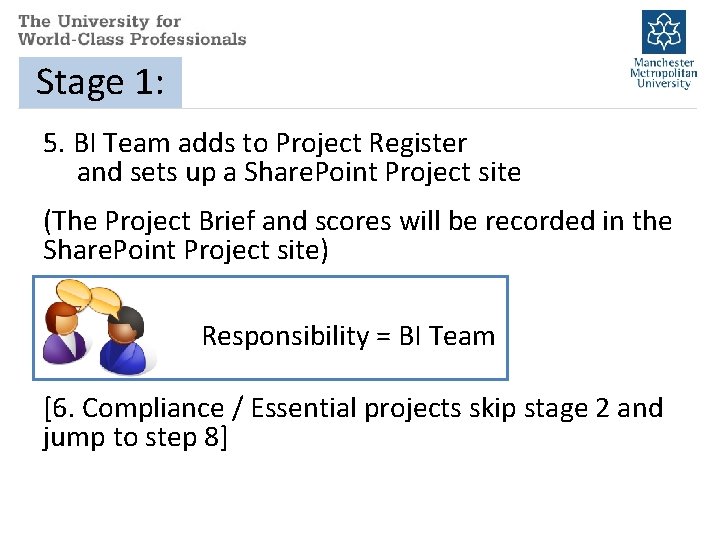Click 'World-Class Professionals' tagline text
Image resolution: width=720 pixels, height=540 pixels.
pos(131,39)
